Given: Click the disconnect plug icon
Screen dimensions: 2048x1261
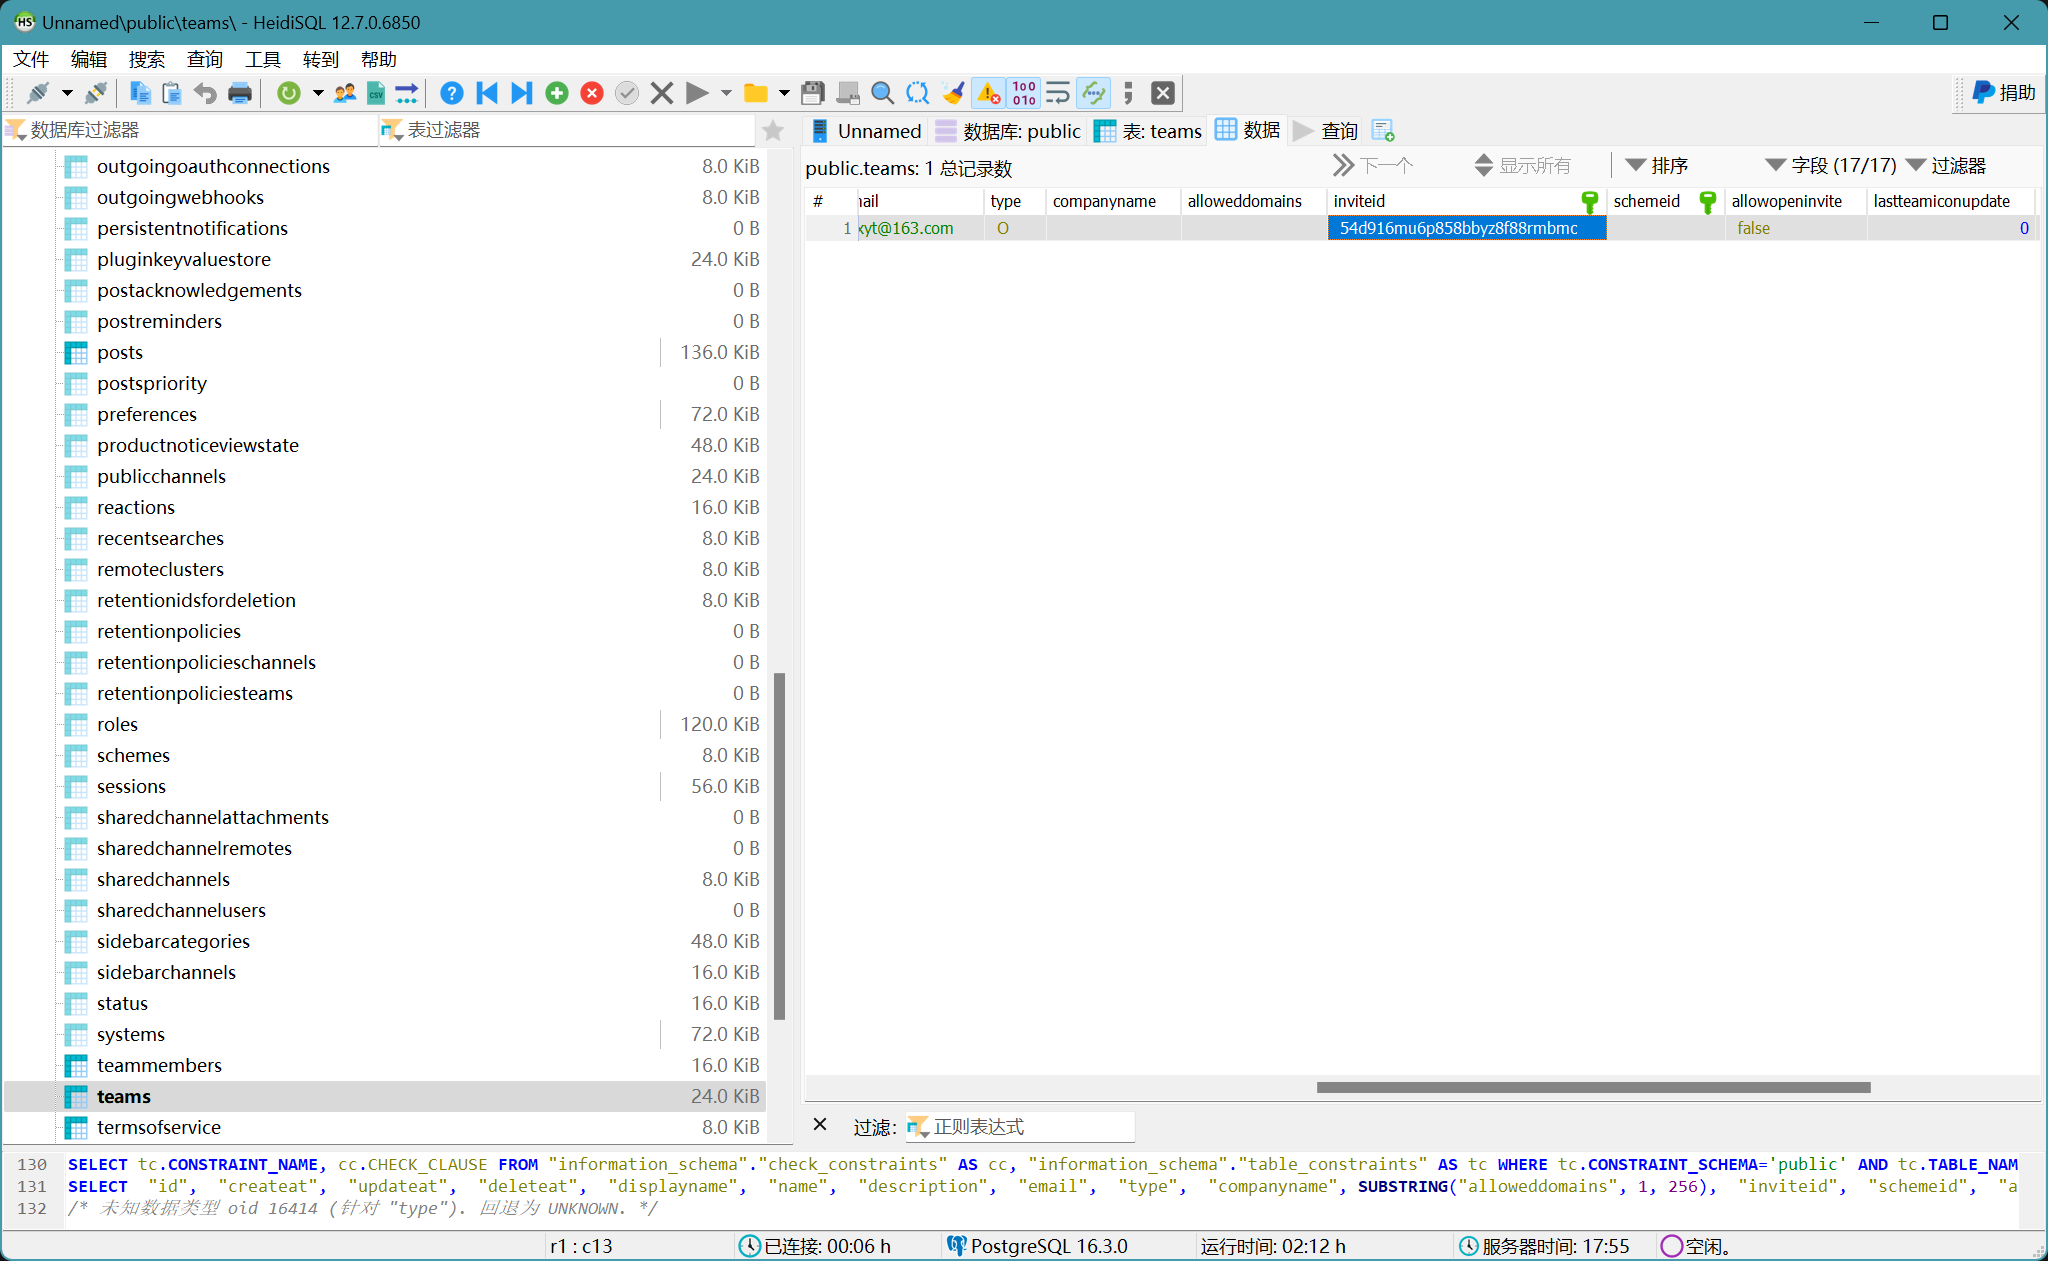Looking at the screenshot, I should pos(96,93).
